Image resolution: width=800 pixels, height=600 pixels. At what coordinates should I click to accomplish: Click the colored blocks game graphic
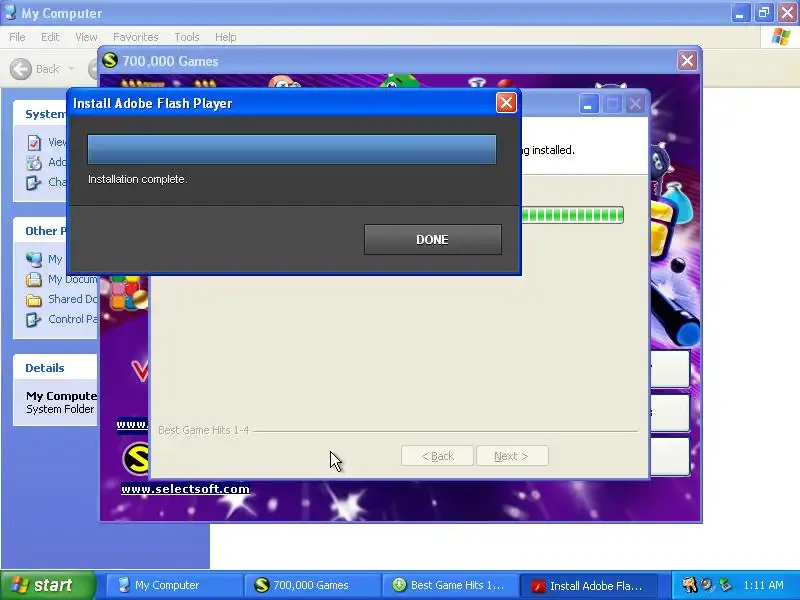click(x=128, y=292)
